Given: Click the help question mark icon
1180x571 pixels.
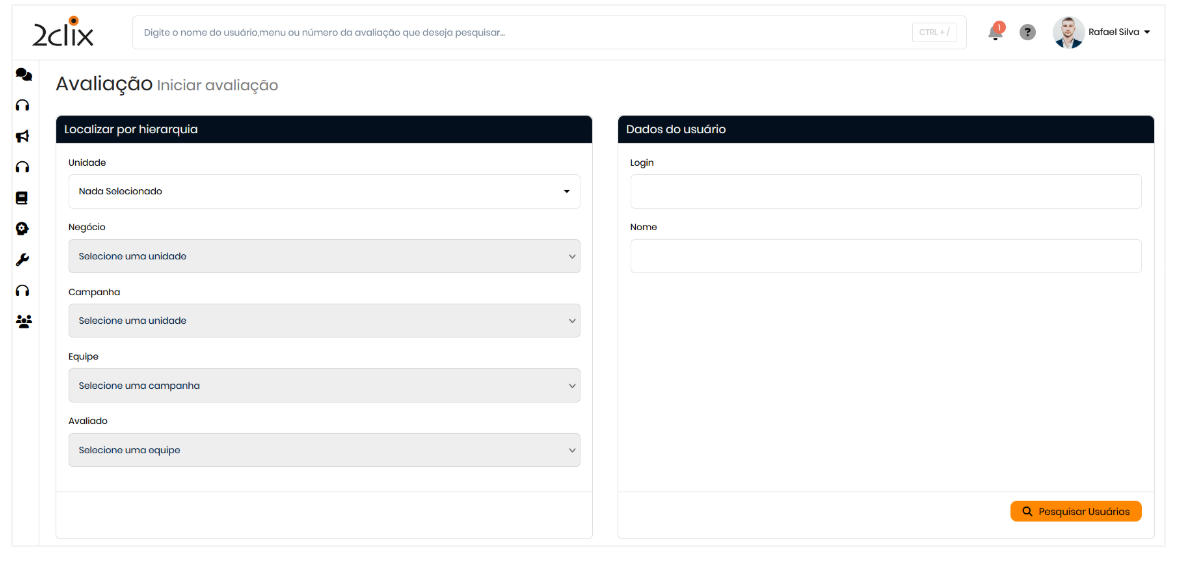Looking at the screenshot, I should pos(1027,32).
